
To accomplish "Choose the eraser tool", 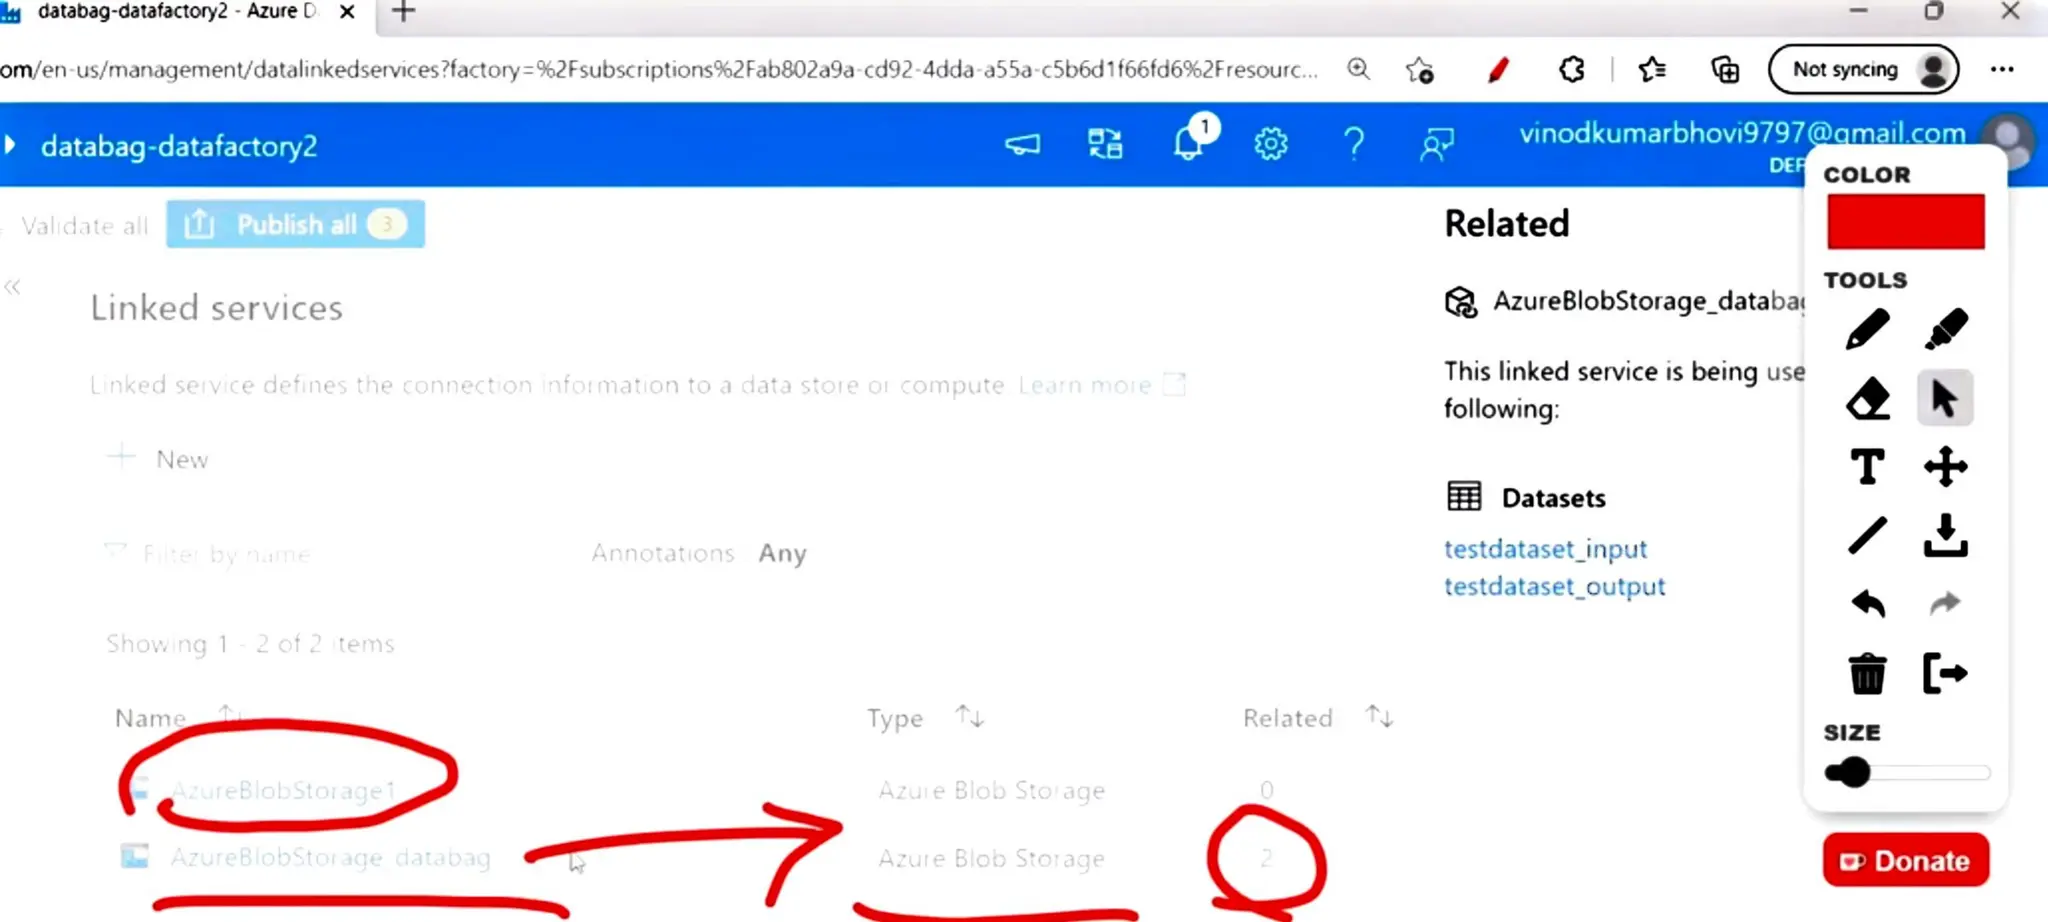I will click(x=1866, y=399).
